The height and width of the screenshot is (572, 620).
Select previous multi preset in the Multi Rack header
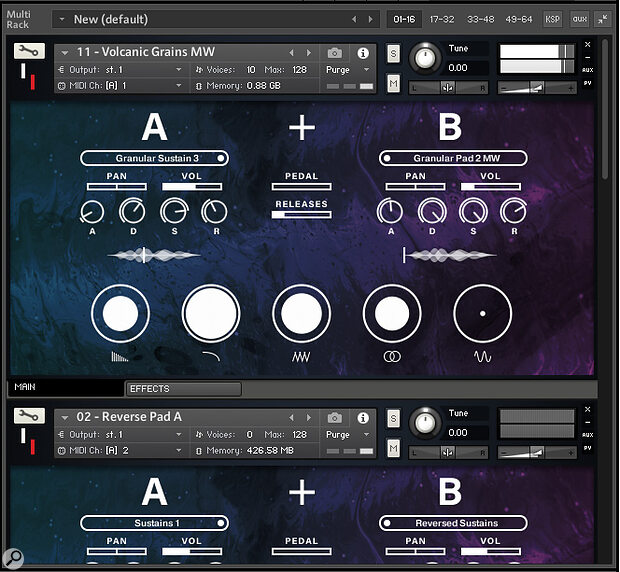tap(354, 19)
